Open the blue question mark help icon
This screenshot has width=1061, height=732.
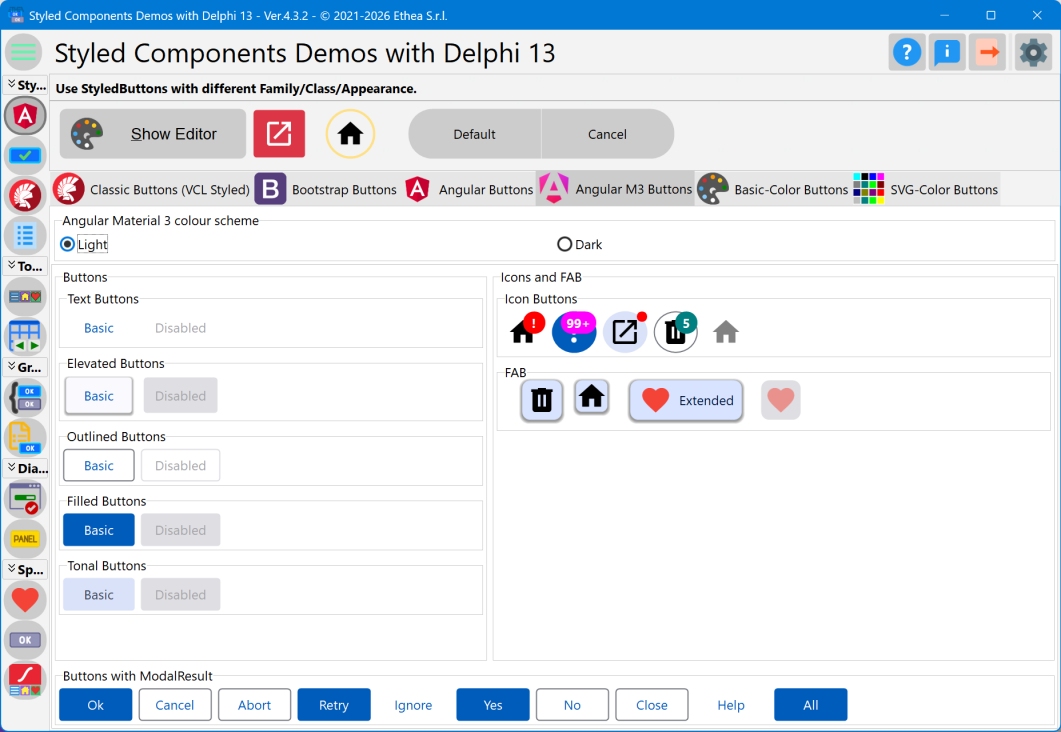907,52
